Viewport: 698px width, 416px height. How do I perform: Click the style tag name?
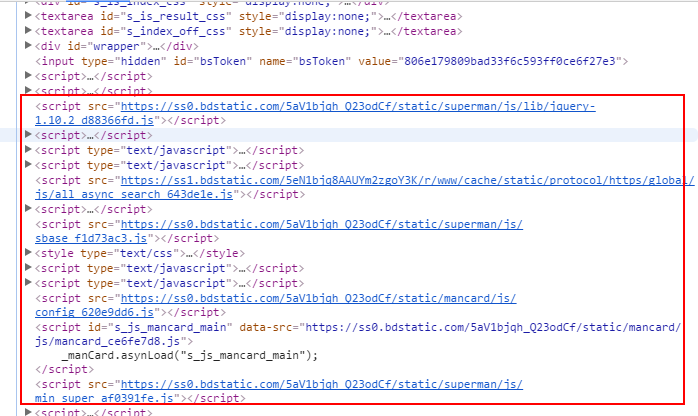click(57, 253)
